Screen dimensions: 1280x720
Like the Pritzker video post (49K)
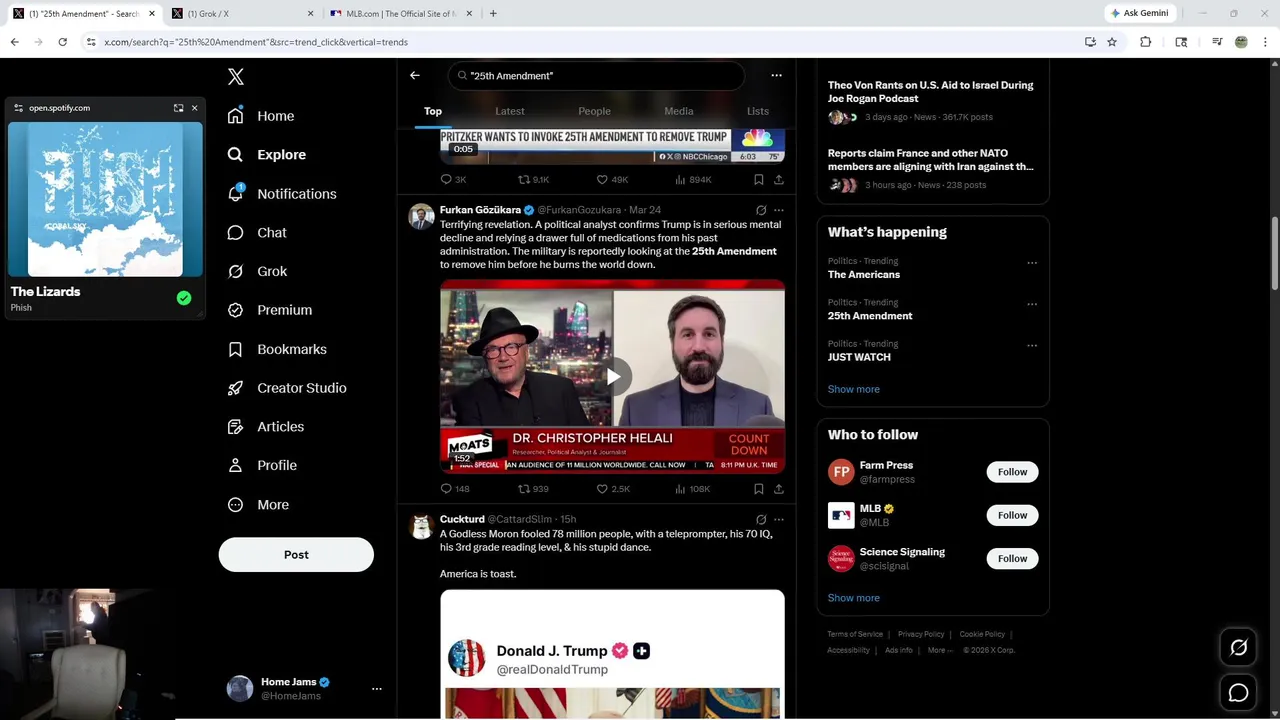coord(612,180)
